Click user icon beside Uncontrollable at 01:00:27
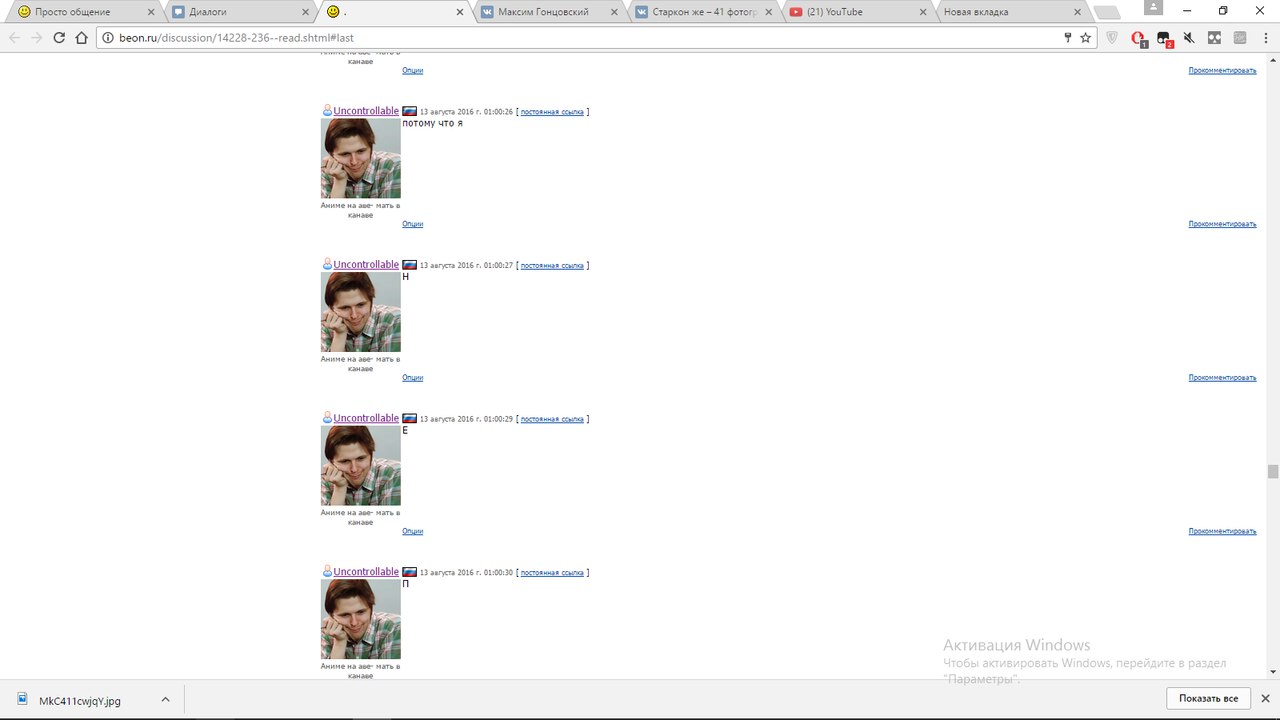 [x=327, y=264]
